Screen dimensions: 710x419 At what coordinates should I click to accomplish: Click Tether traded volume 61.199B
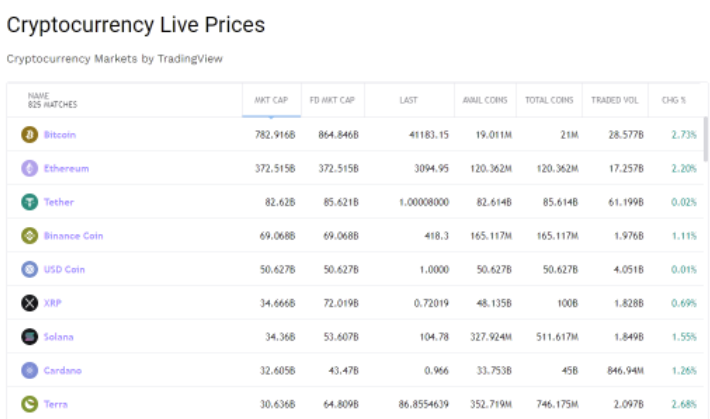click(626, 202)
